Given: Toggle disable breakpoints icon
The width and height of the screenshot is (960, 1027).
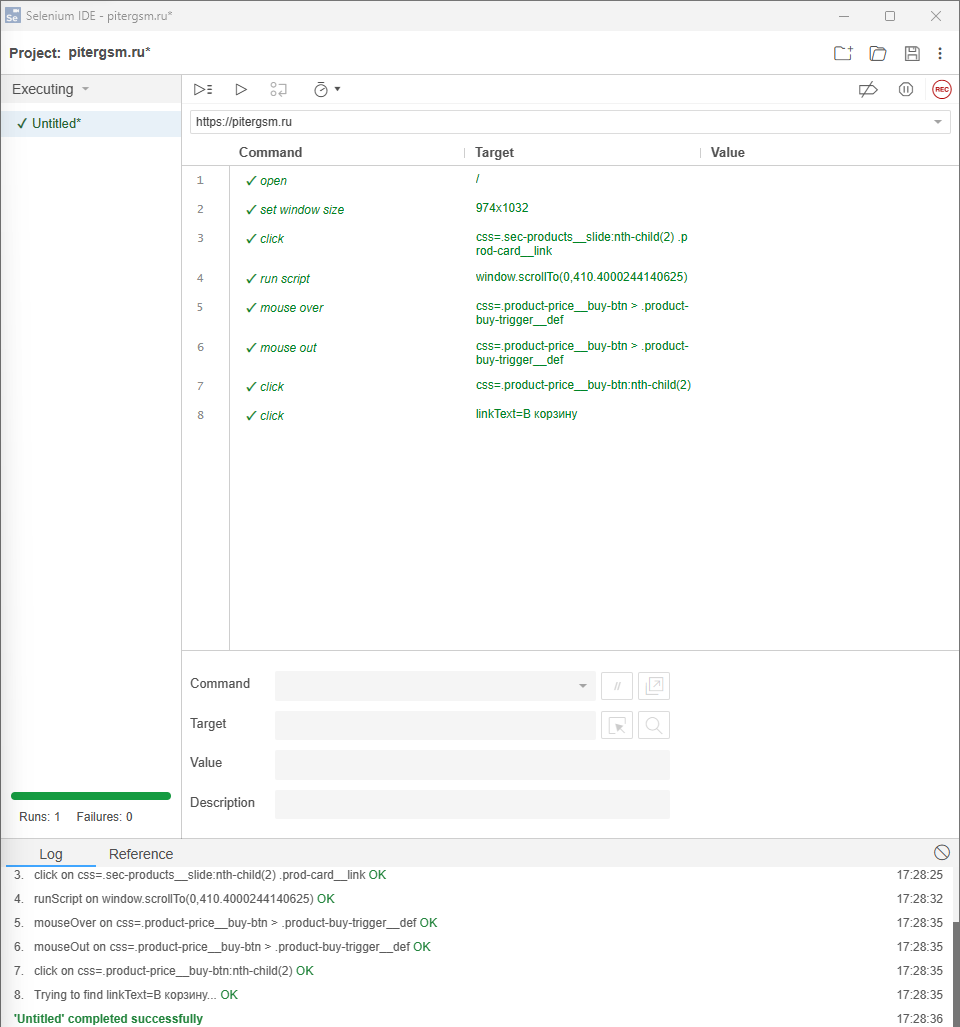Looking at the screenshot, I should pyautogui.click(x=868, y=89).
